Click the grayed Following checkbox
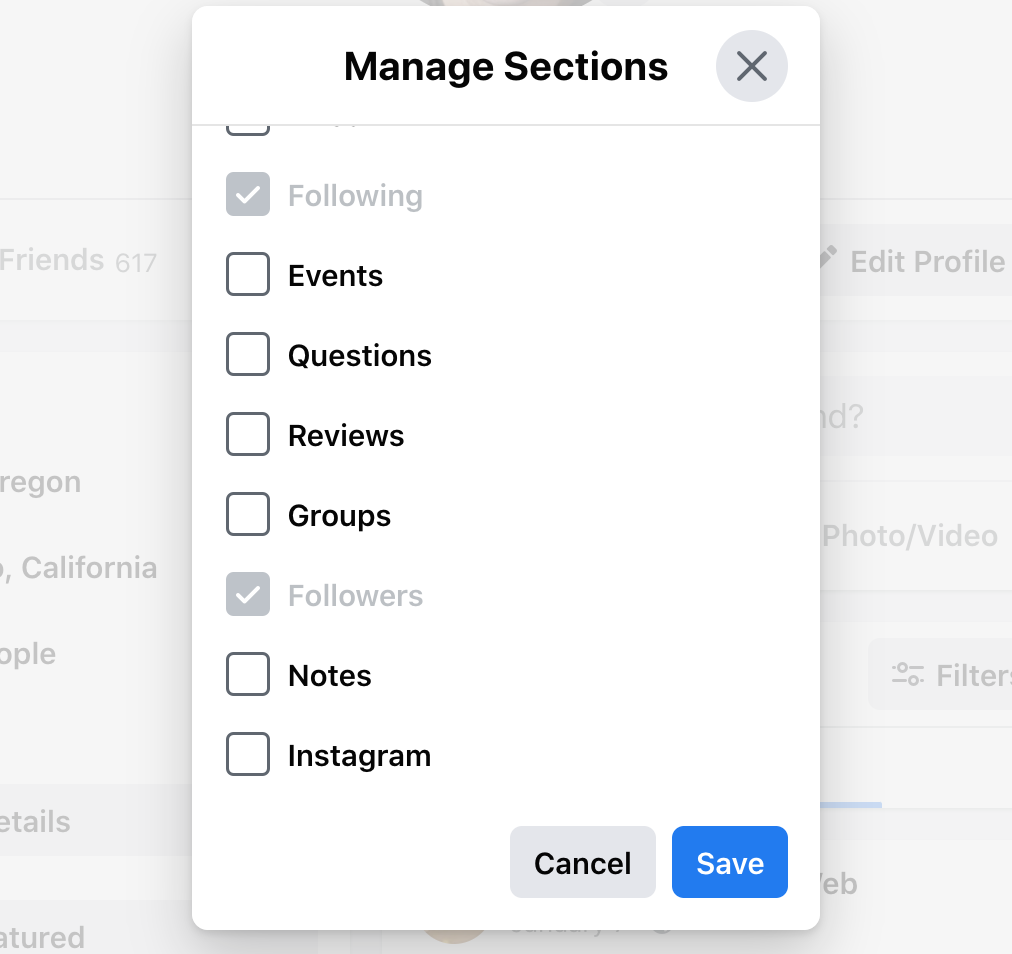 (248, 194)
